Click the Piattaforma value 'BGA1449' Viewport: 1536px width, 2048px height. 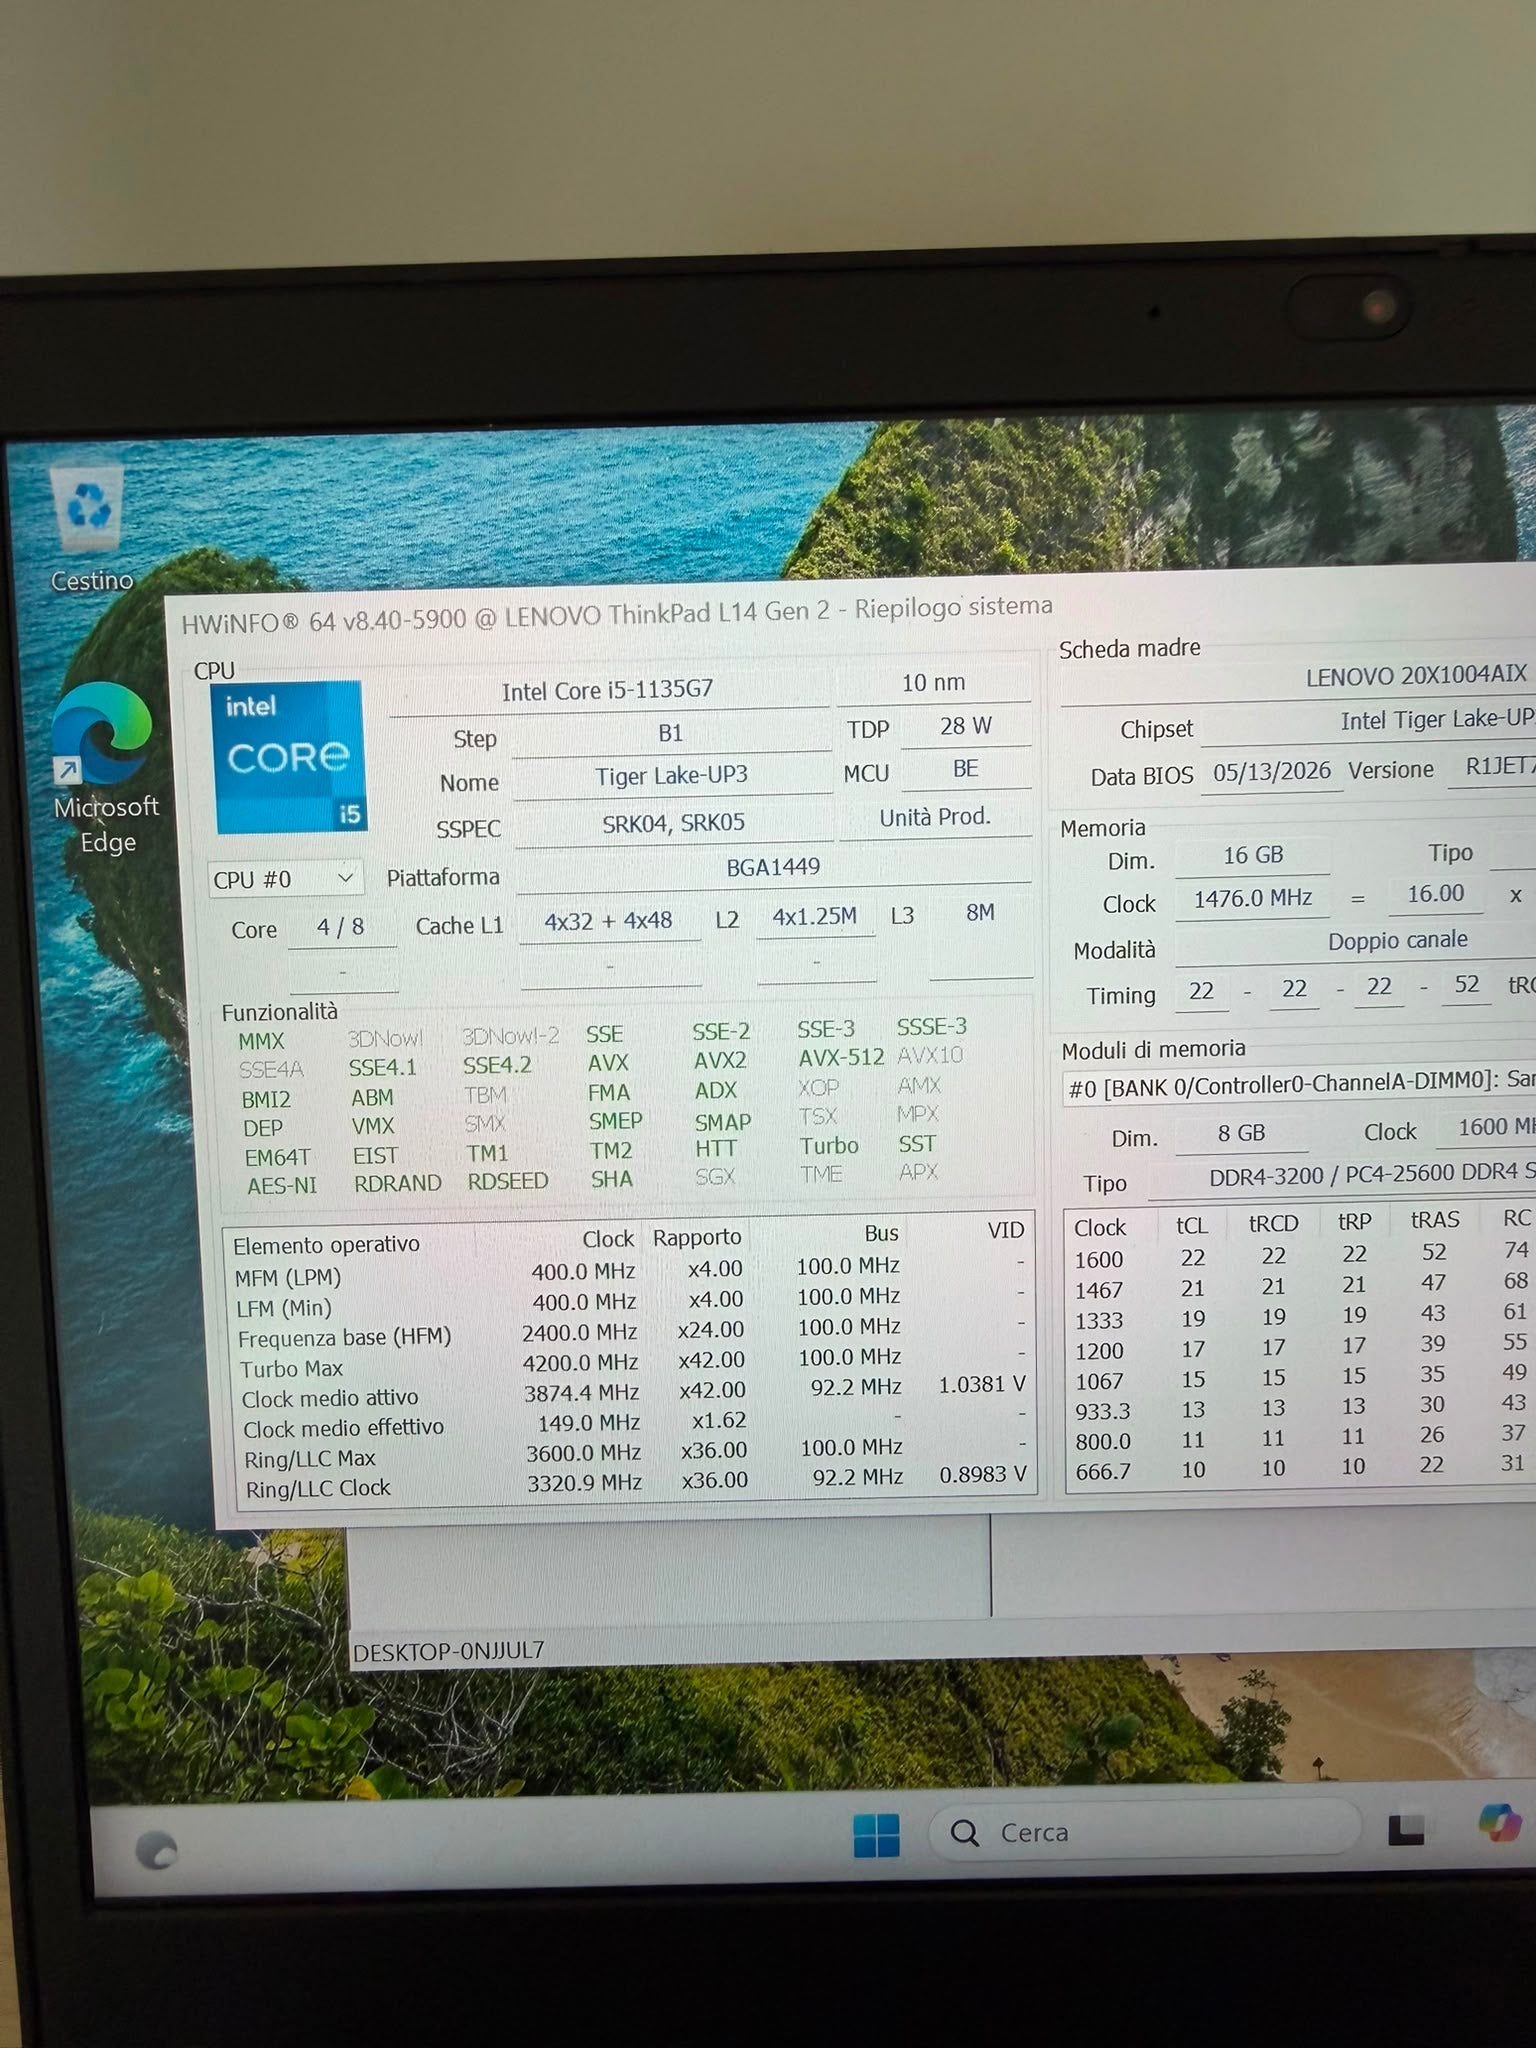click(x=773, y=867)
